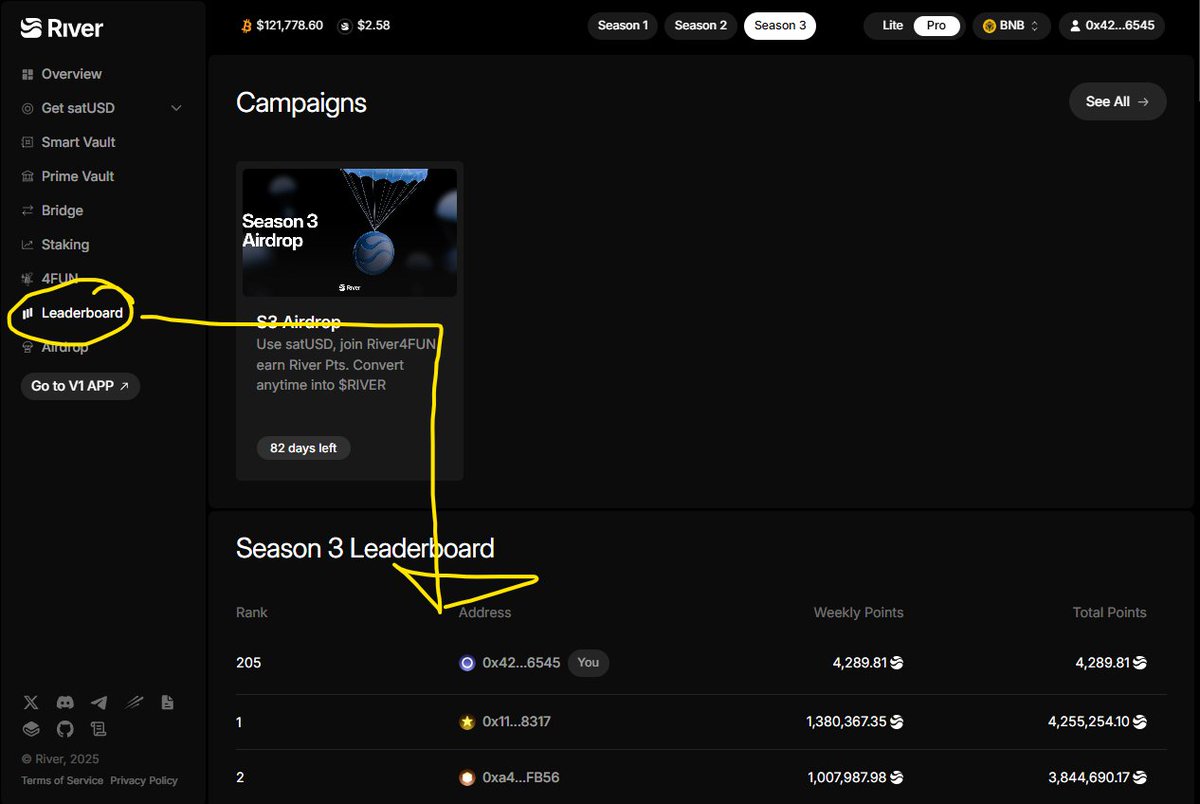Open the GitHub icon in sidebar footer
The height and width of the screenshot is (804, 1200).
pyautogui.click(x=65, y=728)
